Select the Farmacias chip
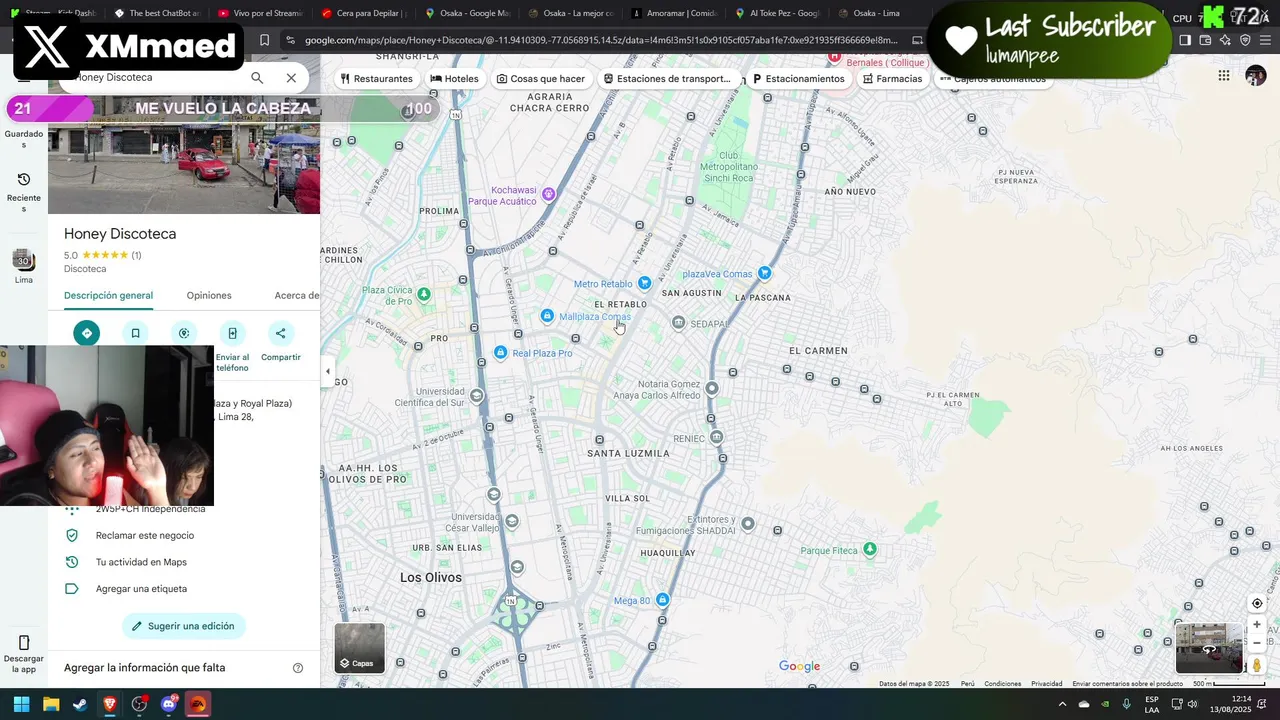The image size is (1280, 720). (x=892, y=79)
